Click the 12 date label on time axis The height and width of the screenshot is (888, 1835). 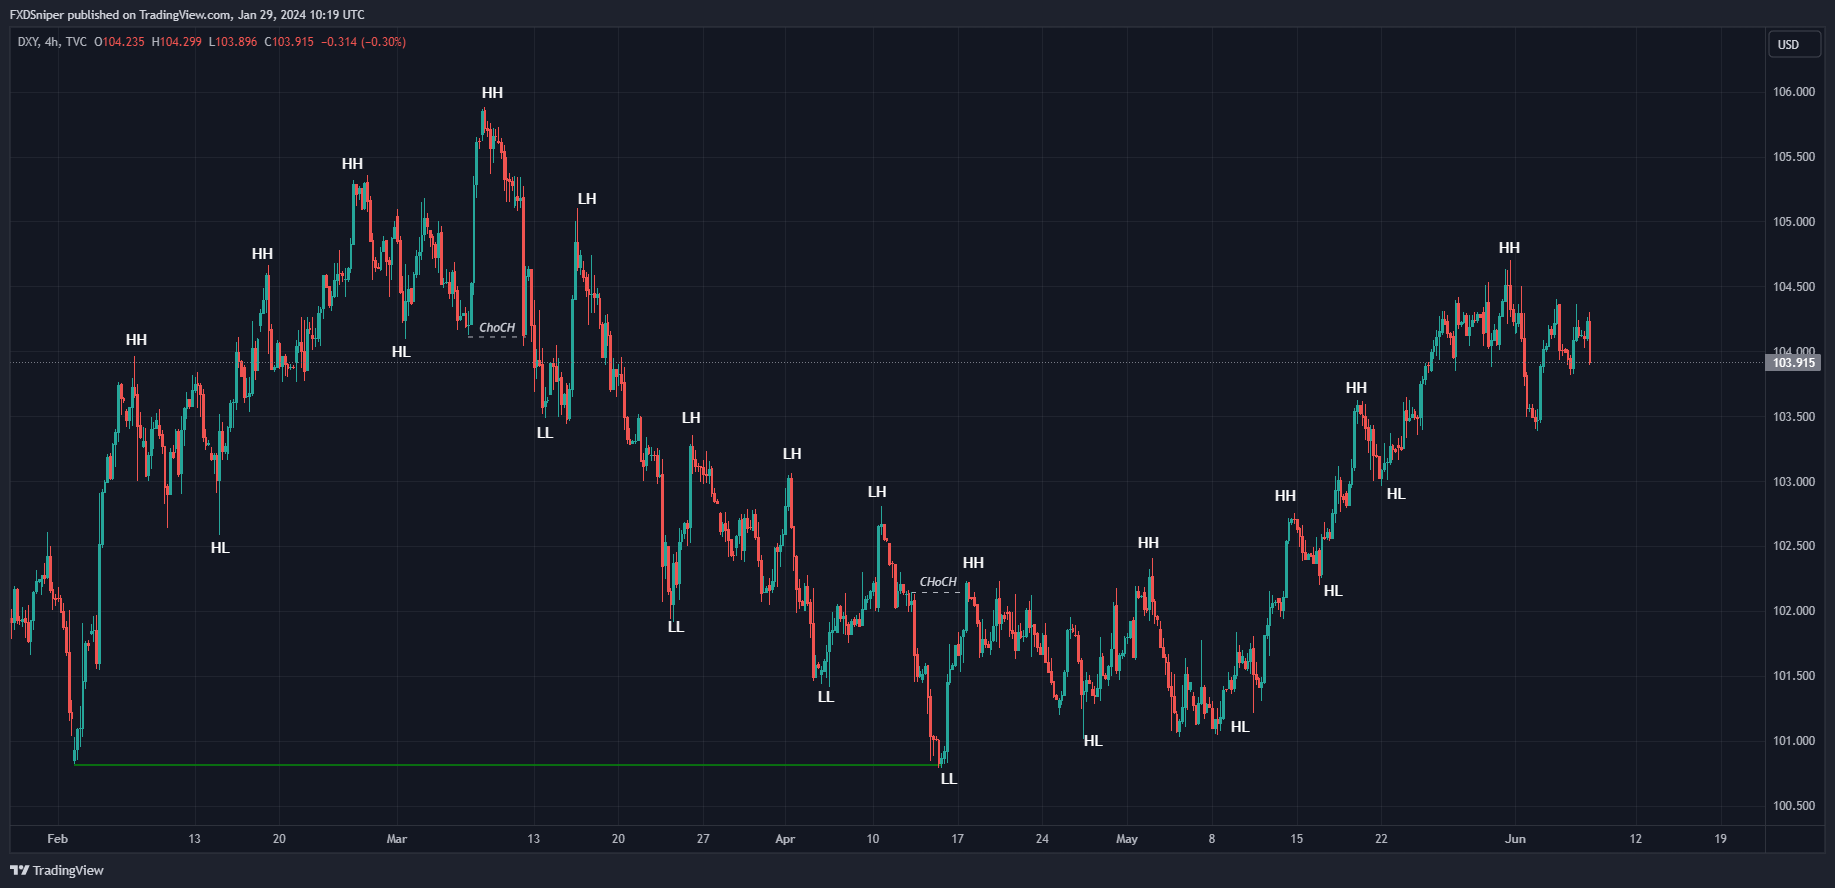(1636, 839)
